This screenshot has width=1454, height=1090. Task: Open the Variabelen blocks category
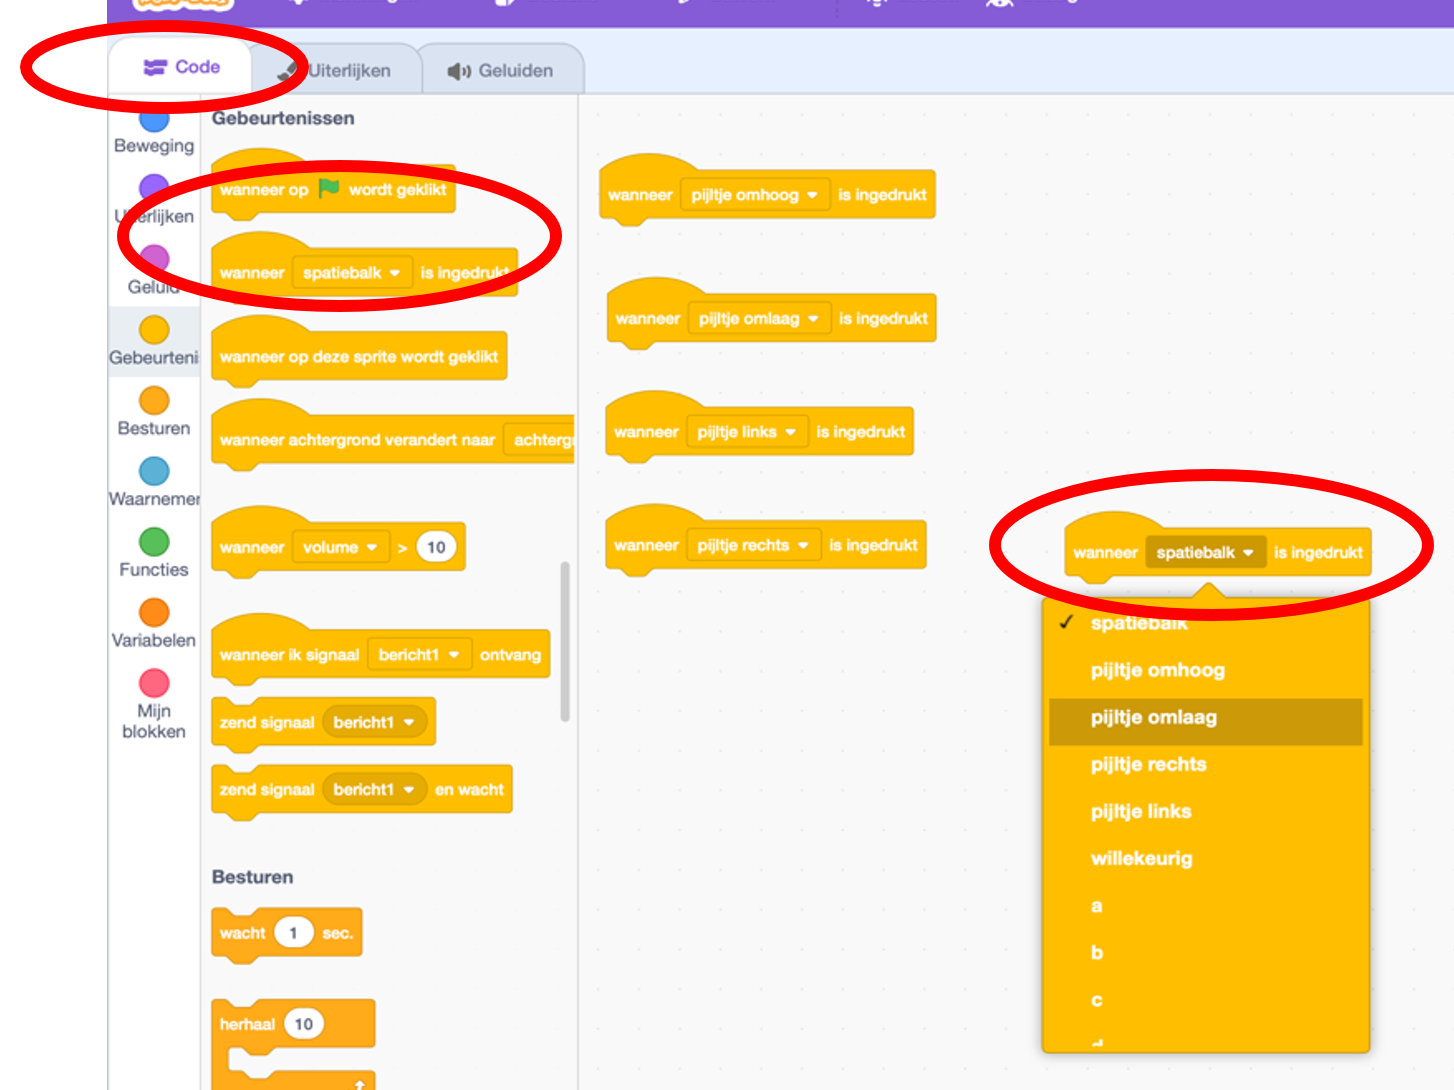pyautogui.click(x=154, y=613)
